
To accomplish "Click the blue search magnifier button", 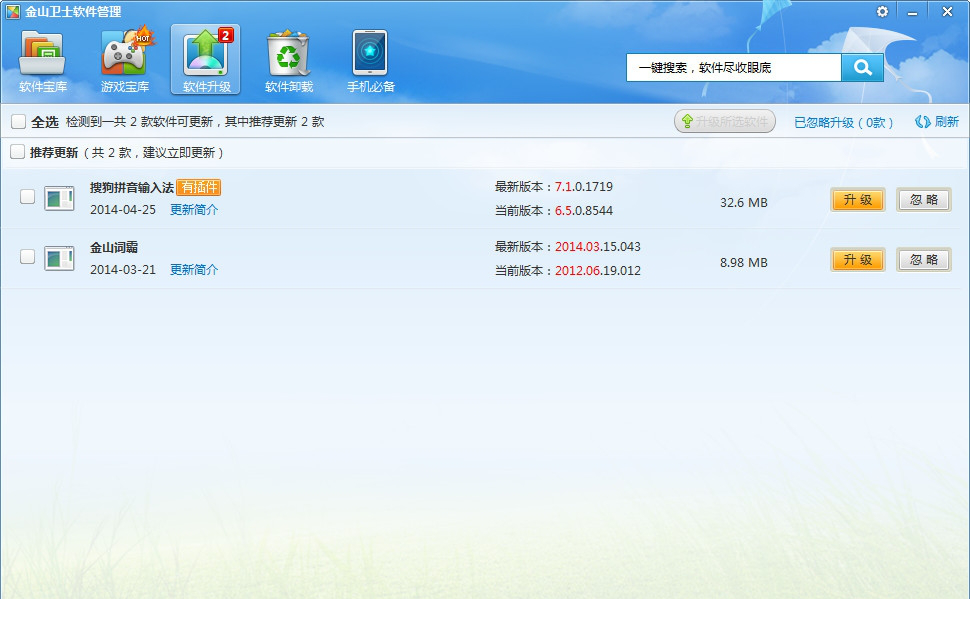I will pyautogui.click(x=862, y=67).
